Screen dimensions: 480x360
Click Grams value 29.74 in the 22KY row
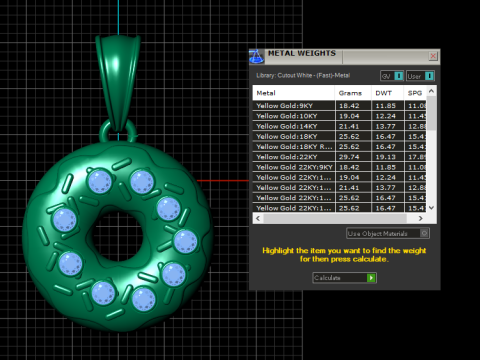click(349, 157)
